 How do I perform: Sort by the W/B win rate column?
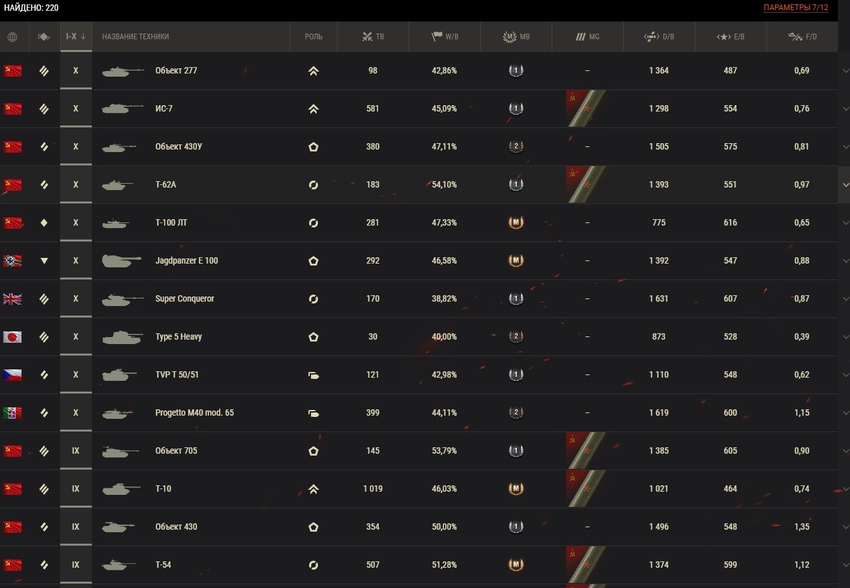pyautogui.click(x=445, y=37)
